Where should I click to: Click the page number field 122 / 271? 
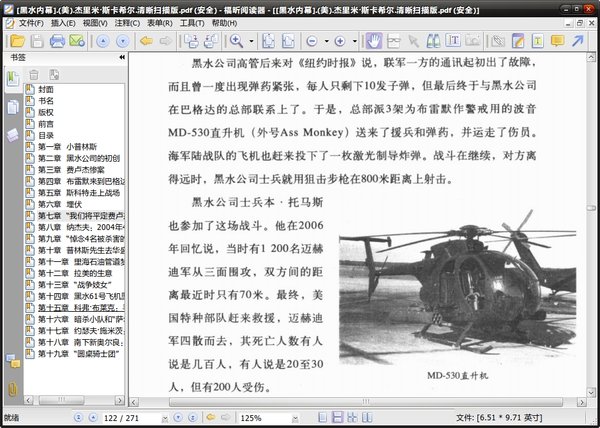click(x=125, y=417)
